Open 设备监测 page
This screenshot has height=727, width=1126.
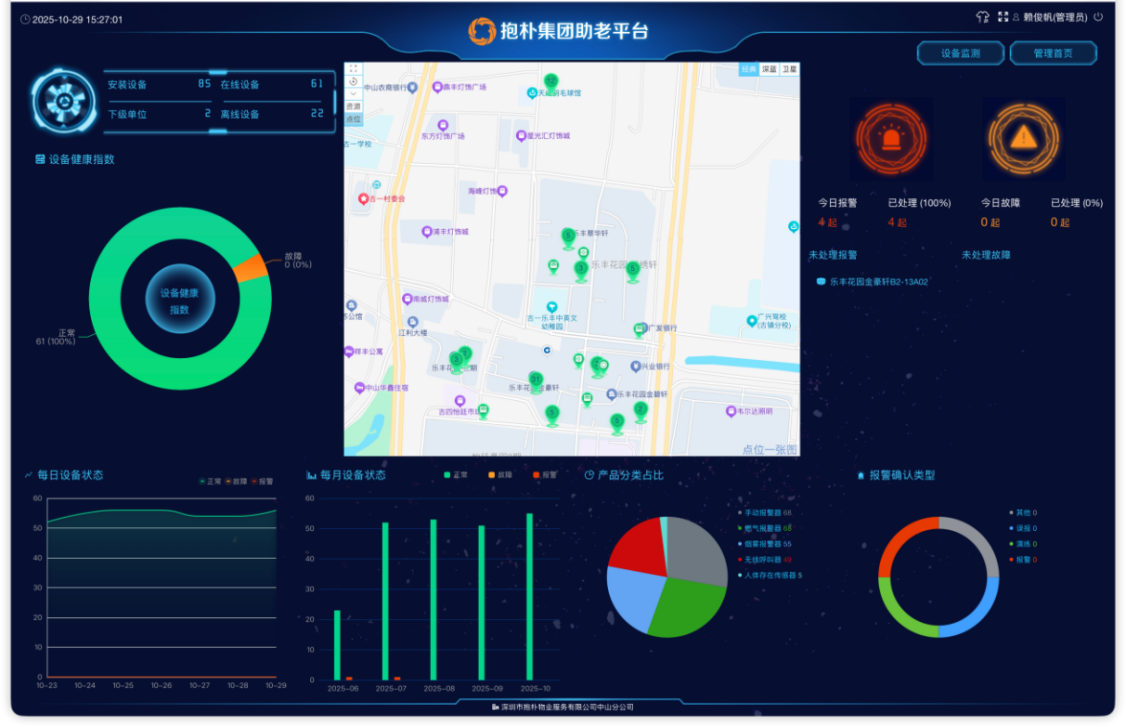pos(959,54)
